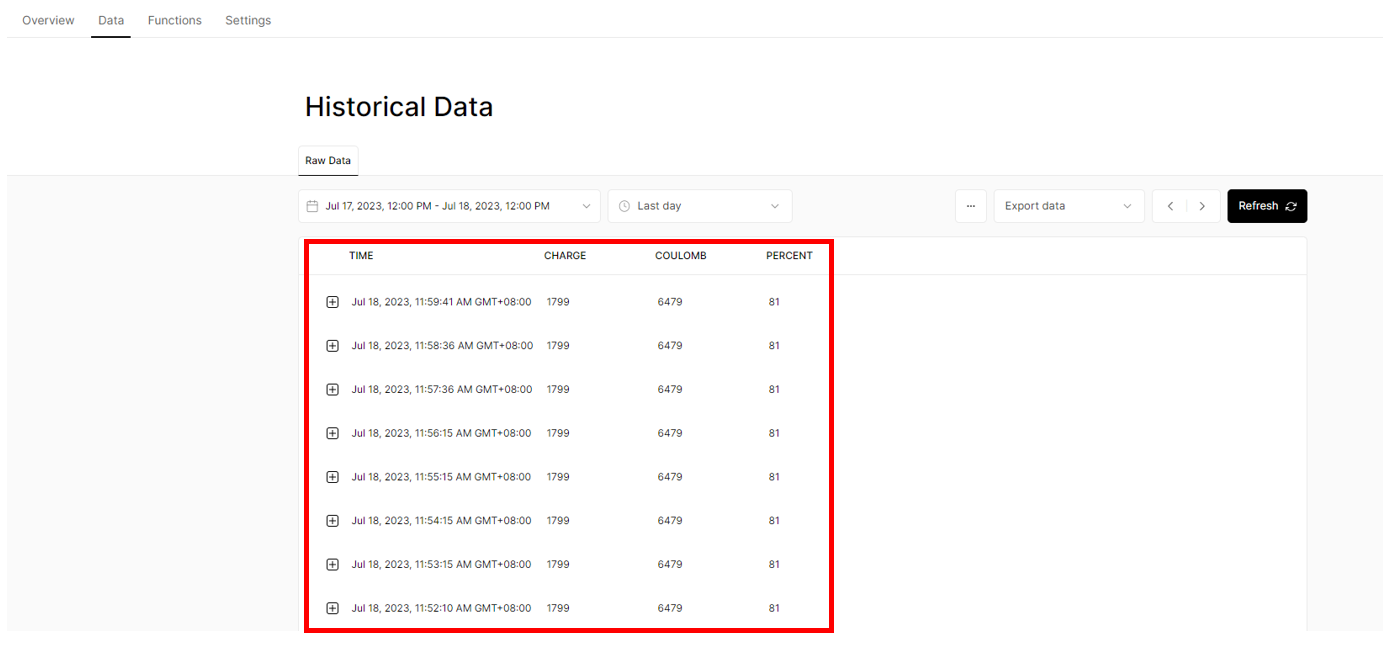Click coulomb value 6479 in 11:58:36 row
1383x661 pixels.
pos(670,346)
